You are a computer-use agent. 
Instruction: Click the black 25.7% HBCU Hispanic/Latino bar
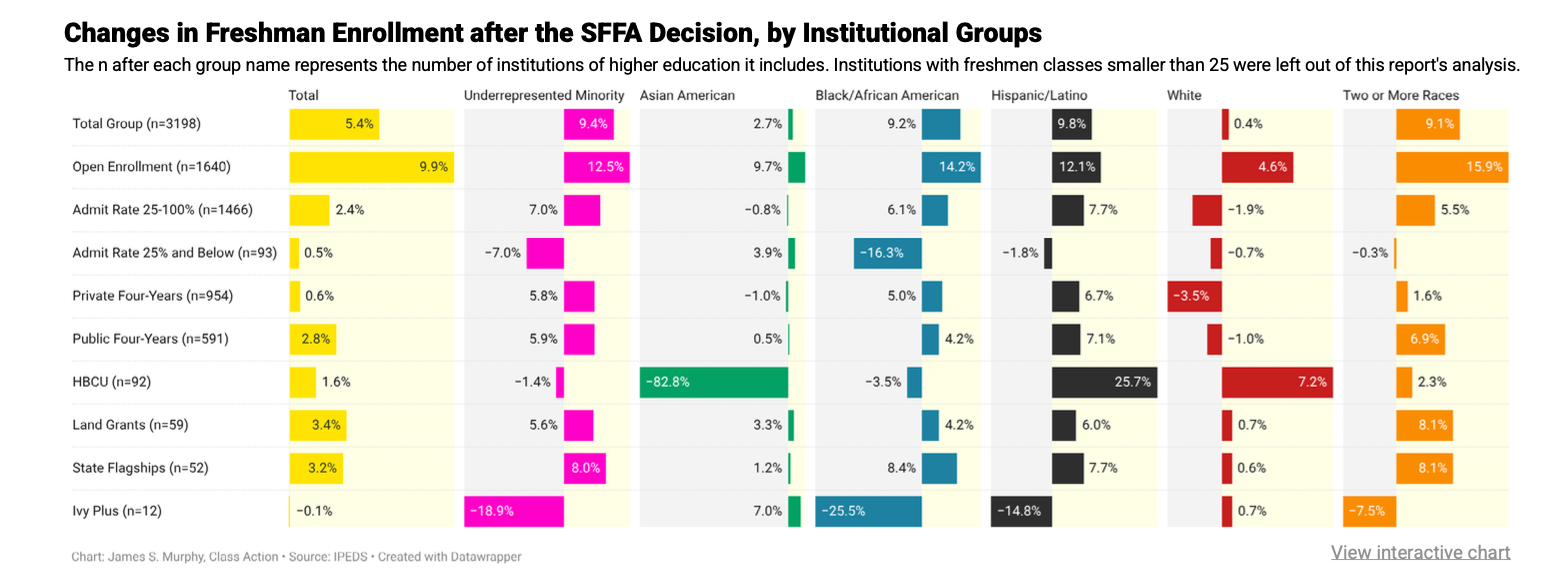pyautogui.click(x=1104, y=382)
